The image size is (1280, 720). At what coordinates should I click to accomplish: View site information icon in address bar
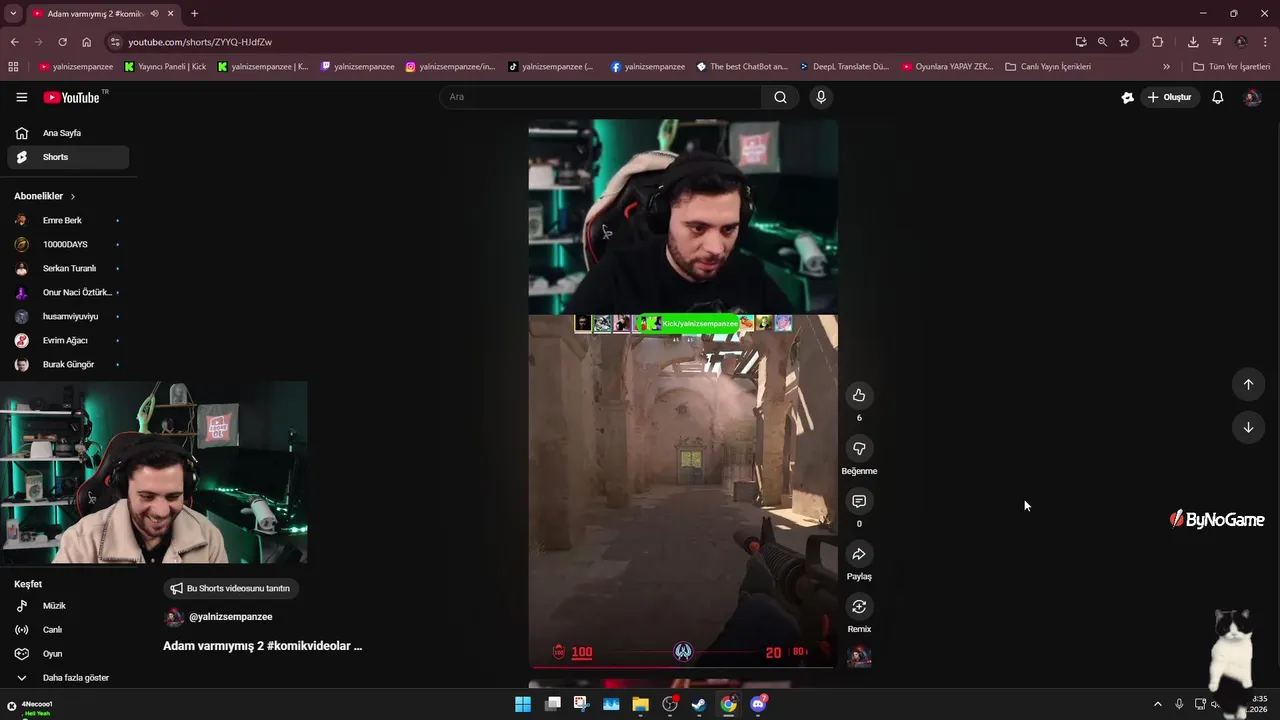pyautogui.click(x=115, y=42)
